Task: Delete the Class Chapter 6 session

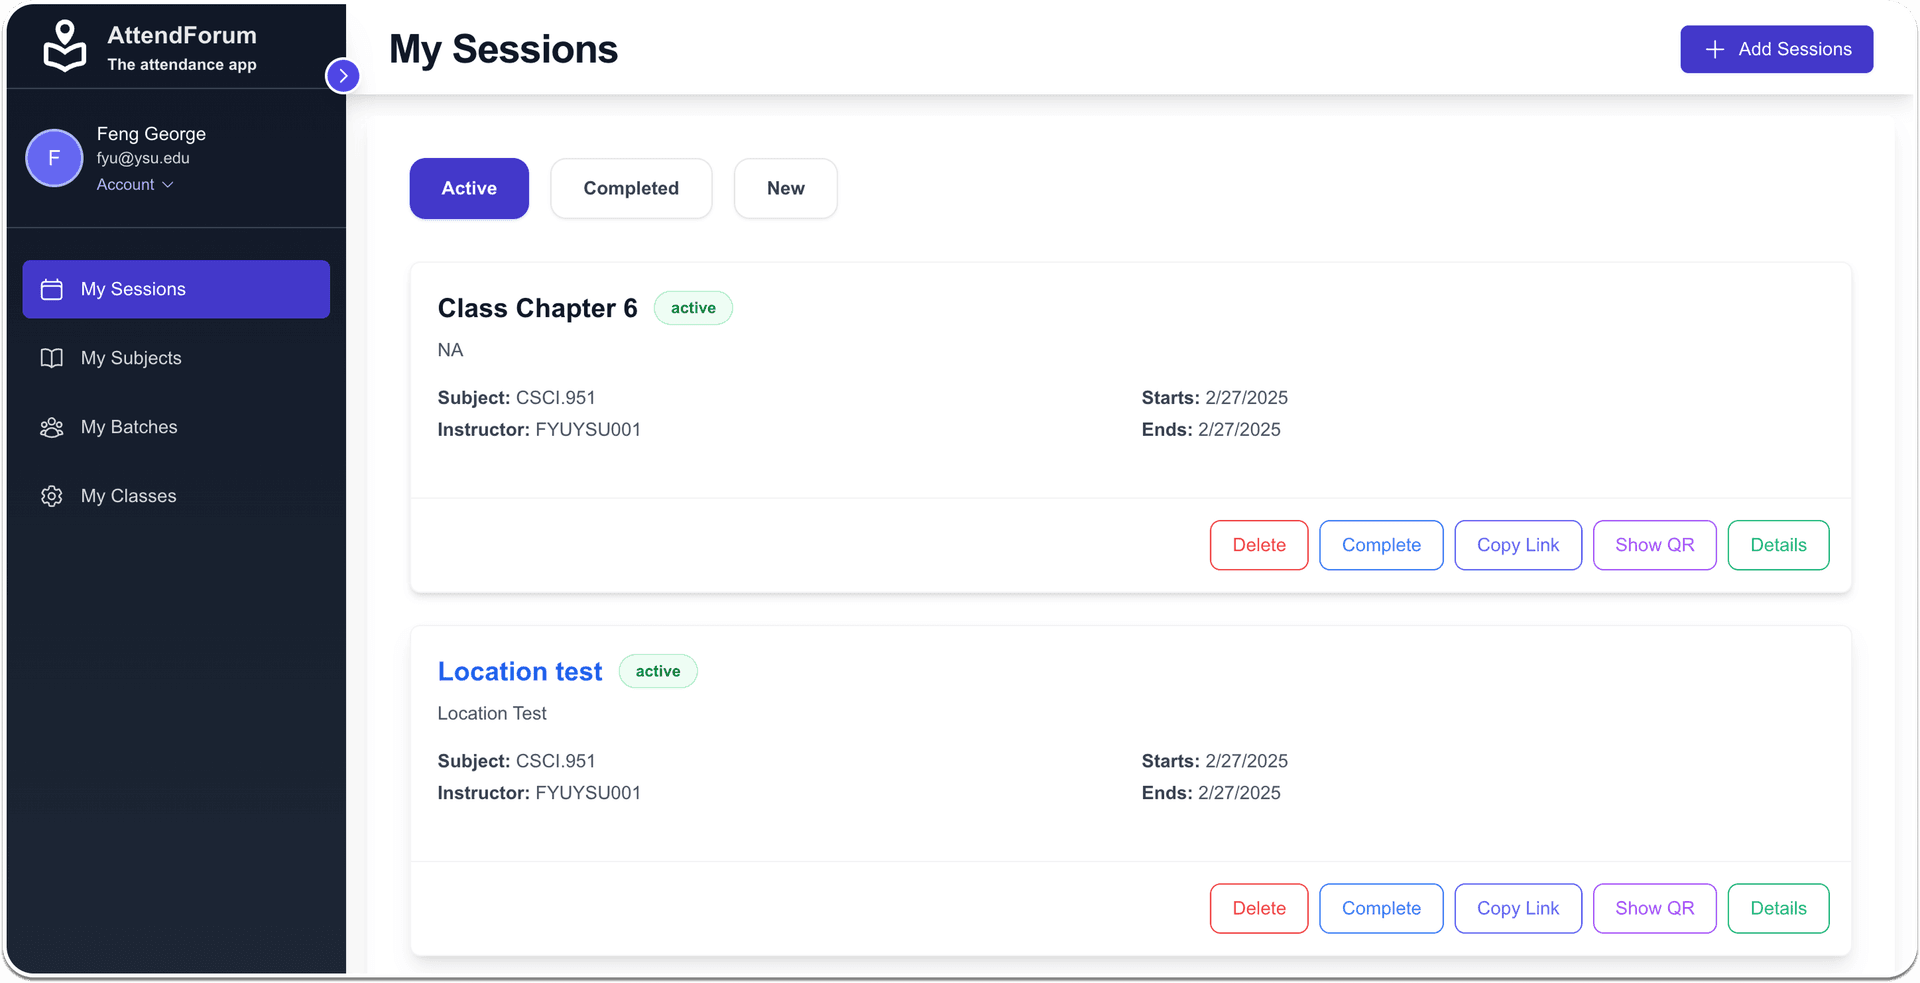Action: coord(1258,545)
